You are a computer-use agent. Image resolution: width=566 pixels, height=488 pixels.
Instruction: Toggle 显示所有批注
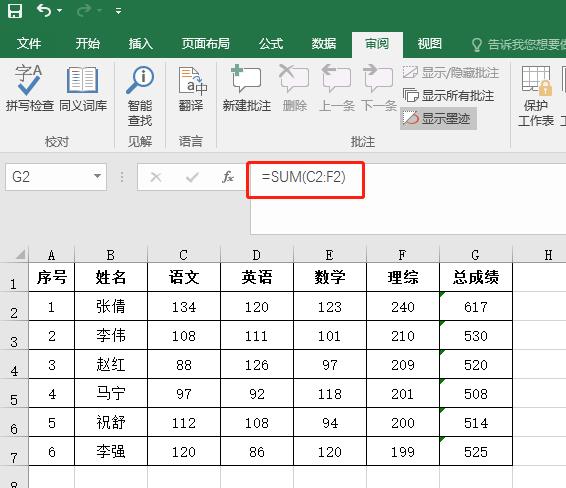coord(448,96)
